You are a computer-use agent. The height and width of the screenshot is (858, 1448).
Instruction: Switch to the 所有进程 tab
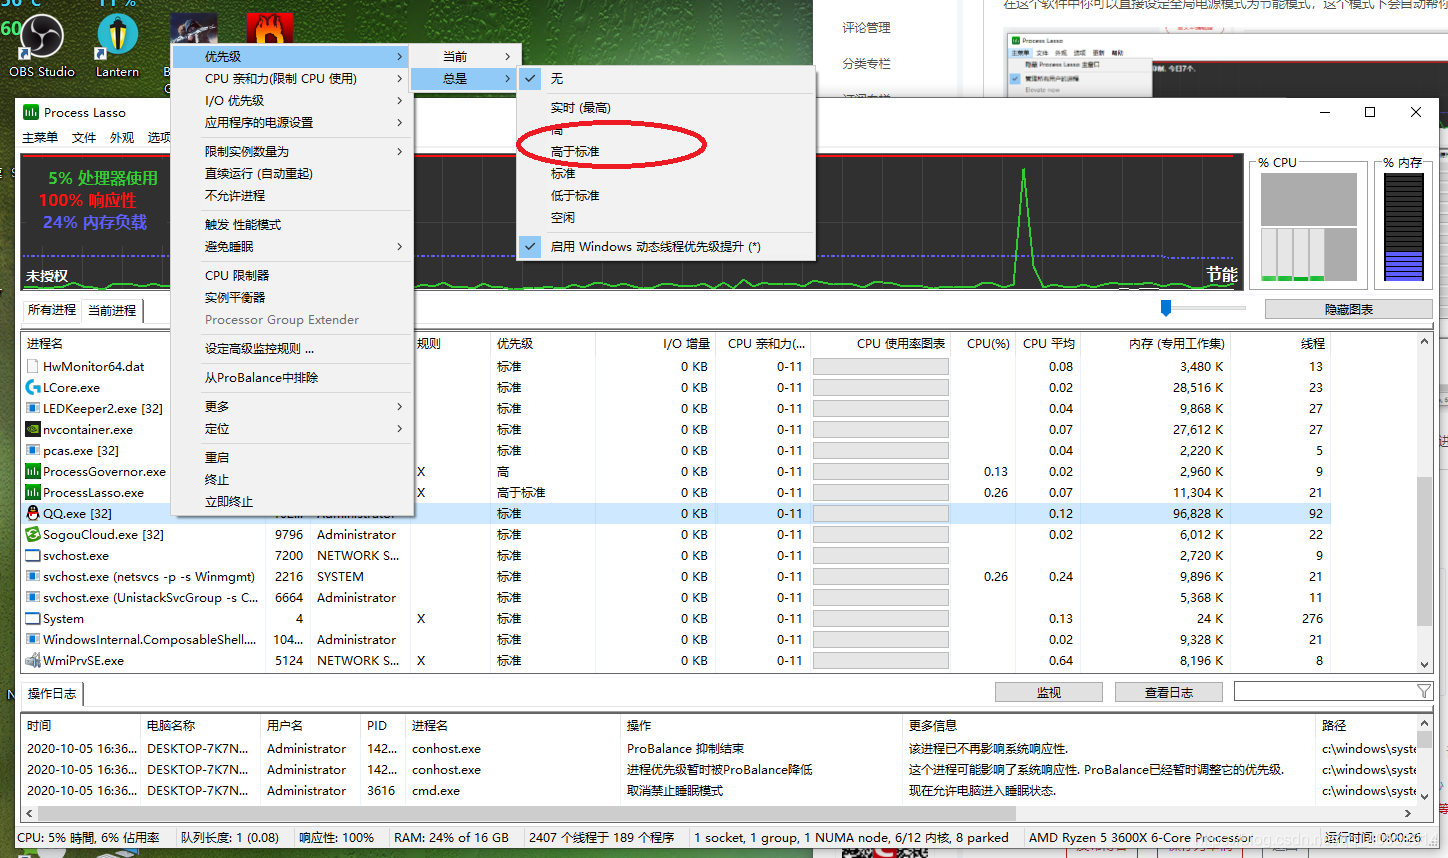[52, 310]
